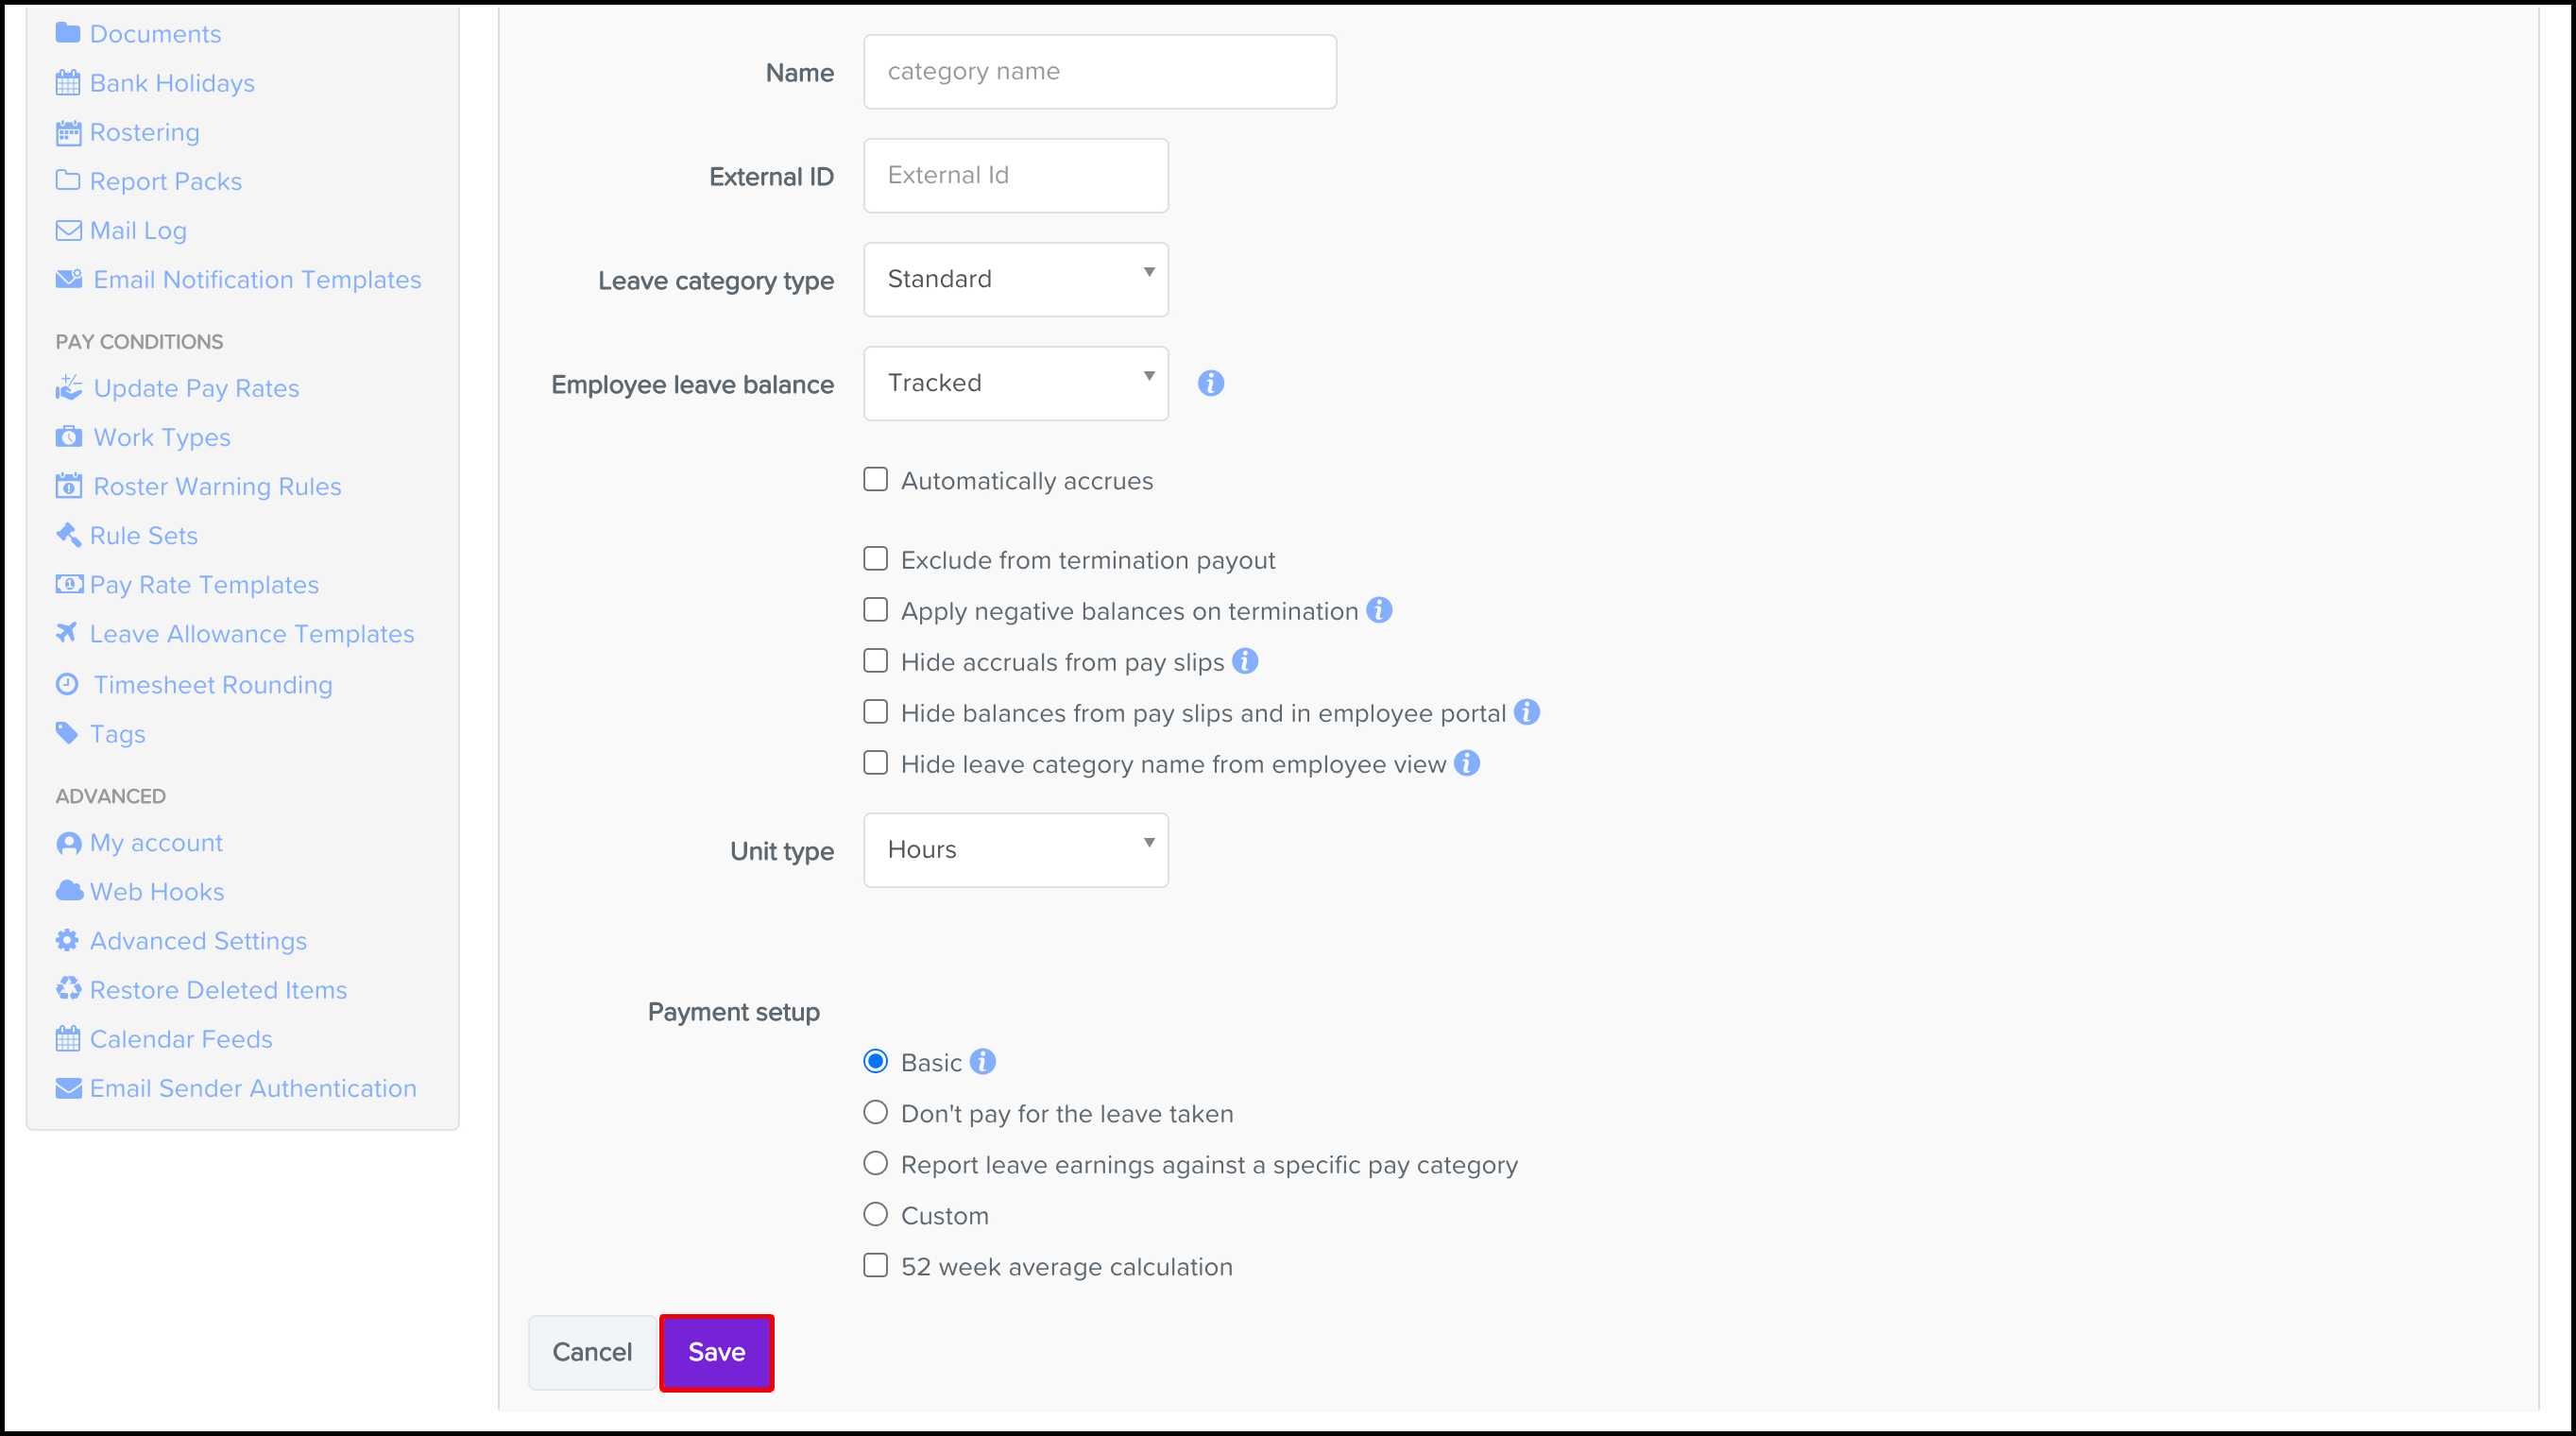The image size is (2576, 1436).
Task: Click info icon beside Hide leave category name
Action: pyautogui.click(x=1467, y=763)
